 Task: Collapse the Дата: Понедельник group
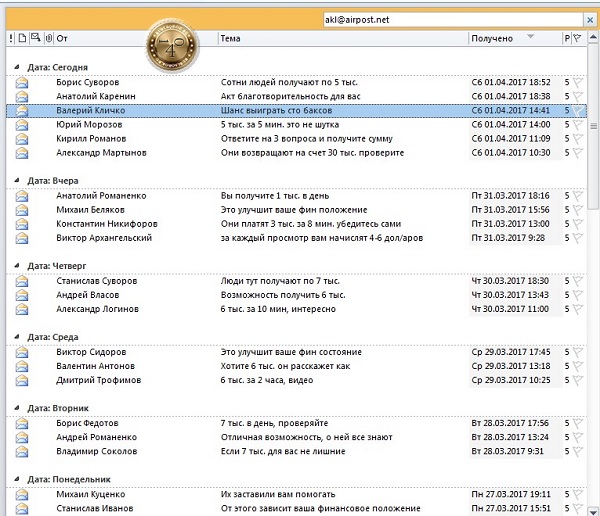(16, 479)
